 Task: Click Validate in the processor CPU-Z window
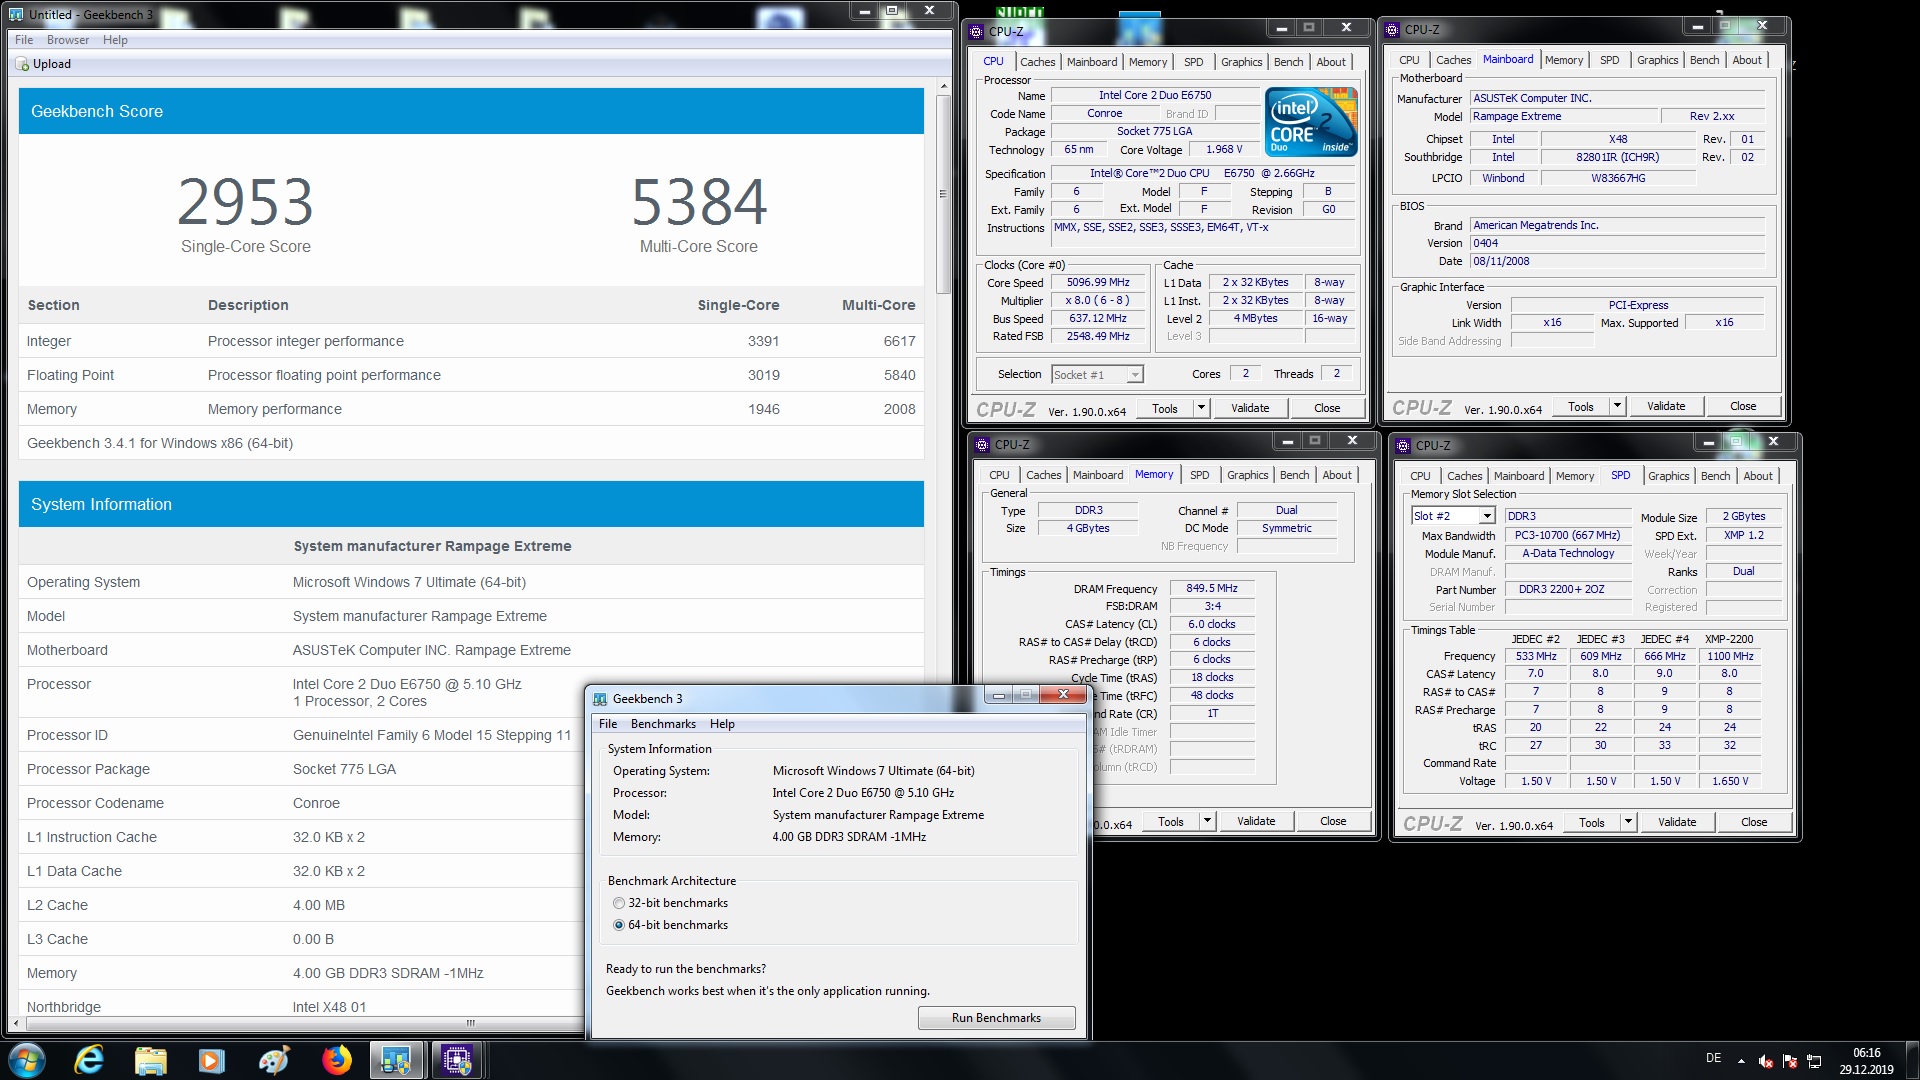click(1250, 408)
